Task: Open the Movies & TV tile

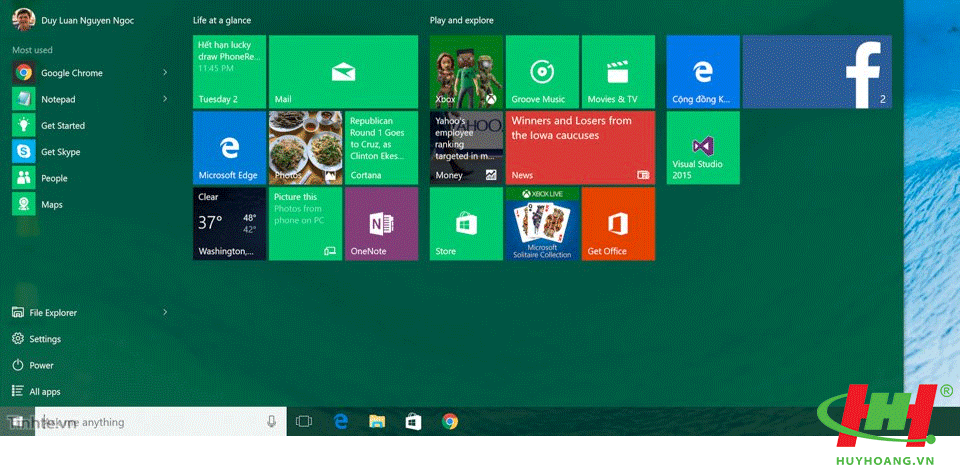Action: pos(618,72)
